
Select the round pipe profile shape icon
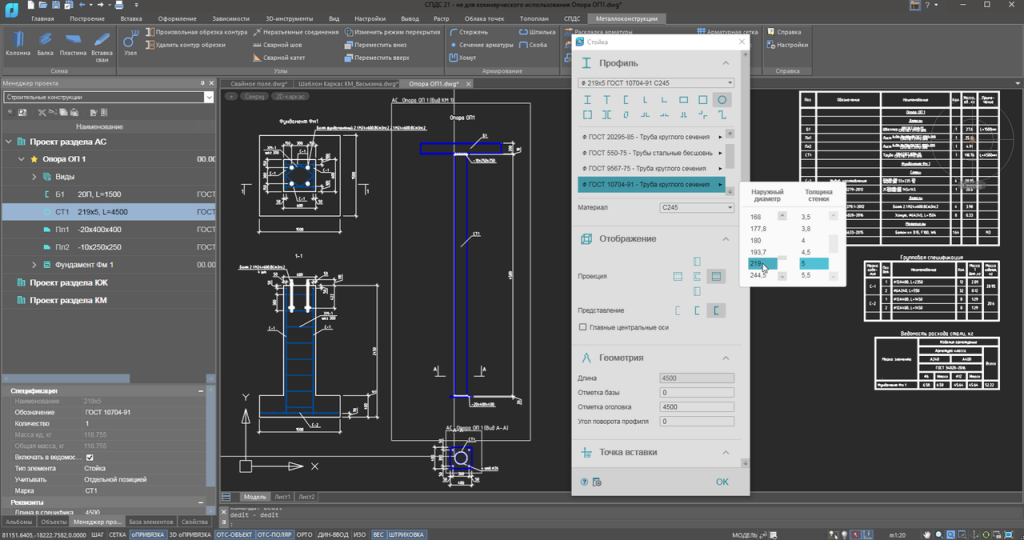(722, 100)
